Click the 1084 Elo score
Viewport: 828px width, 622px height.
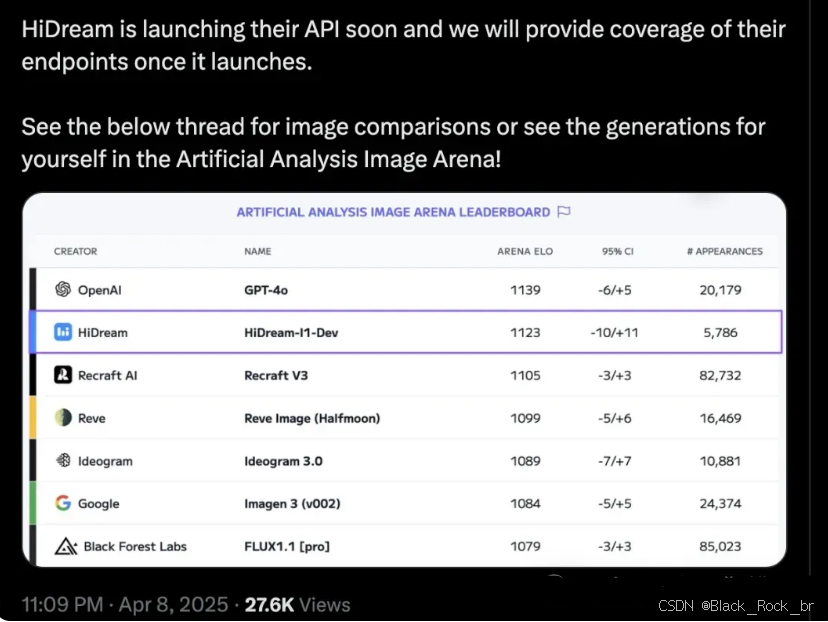tap(525, 504)
